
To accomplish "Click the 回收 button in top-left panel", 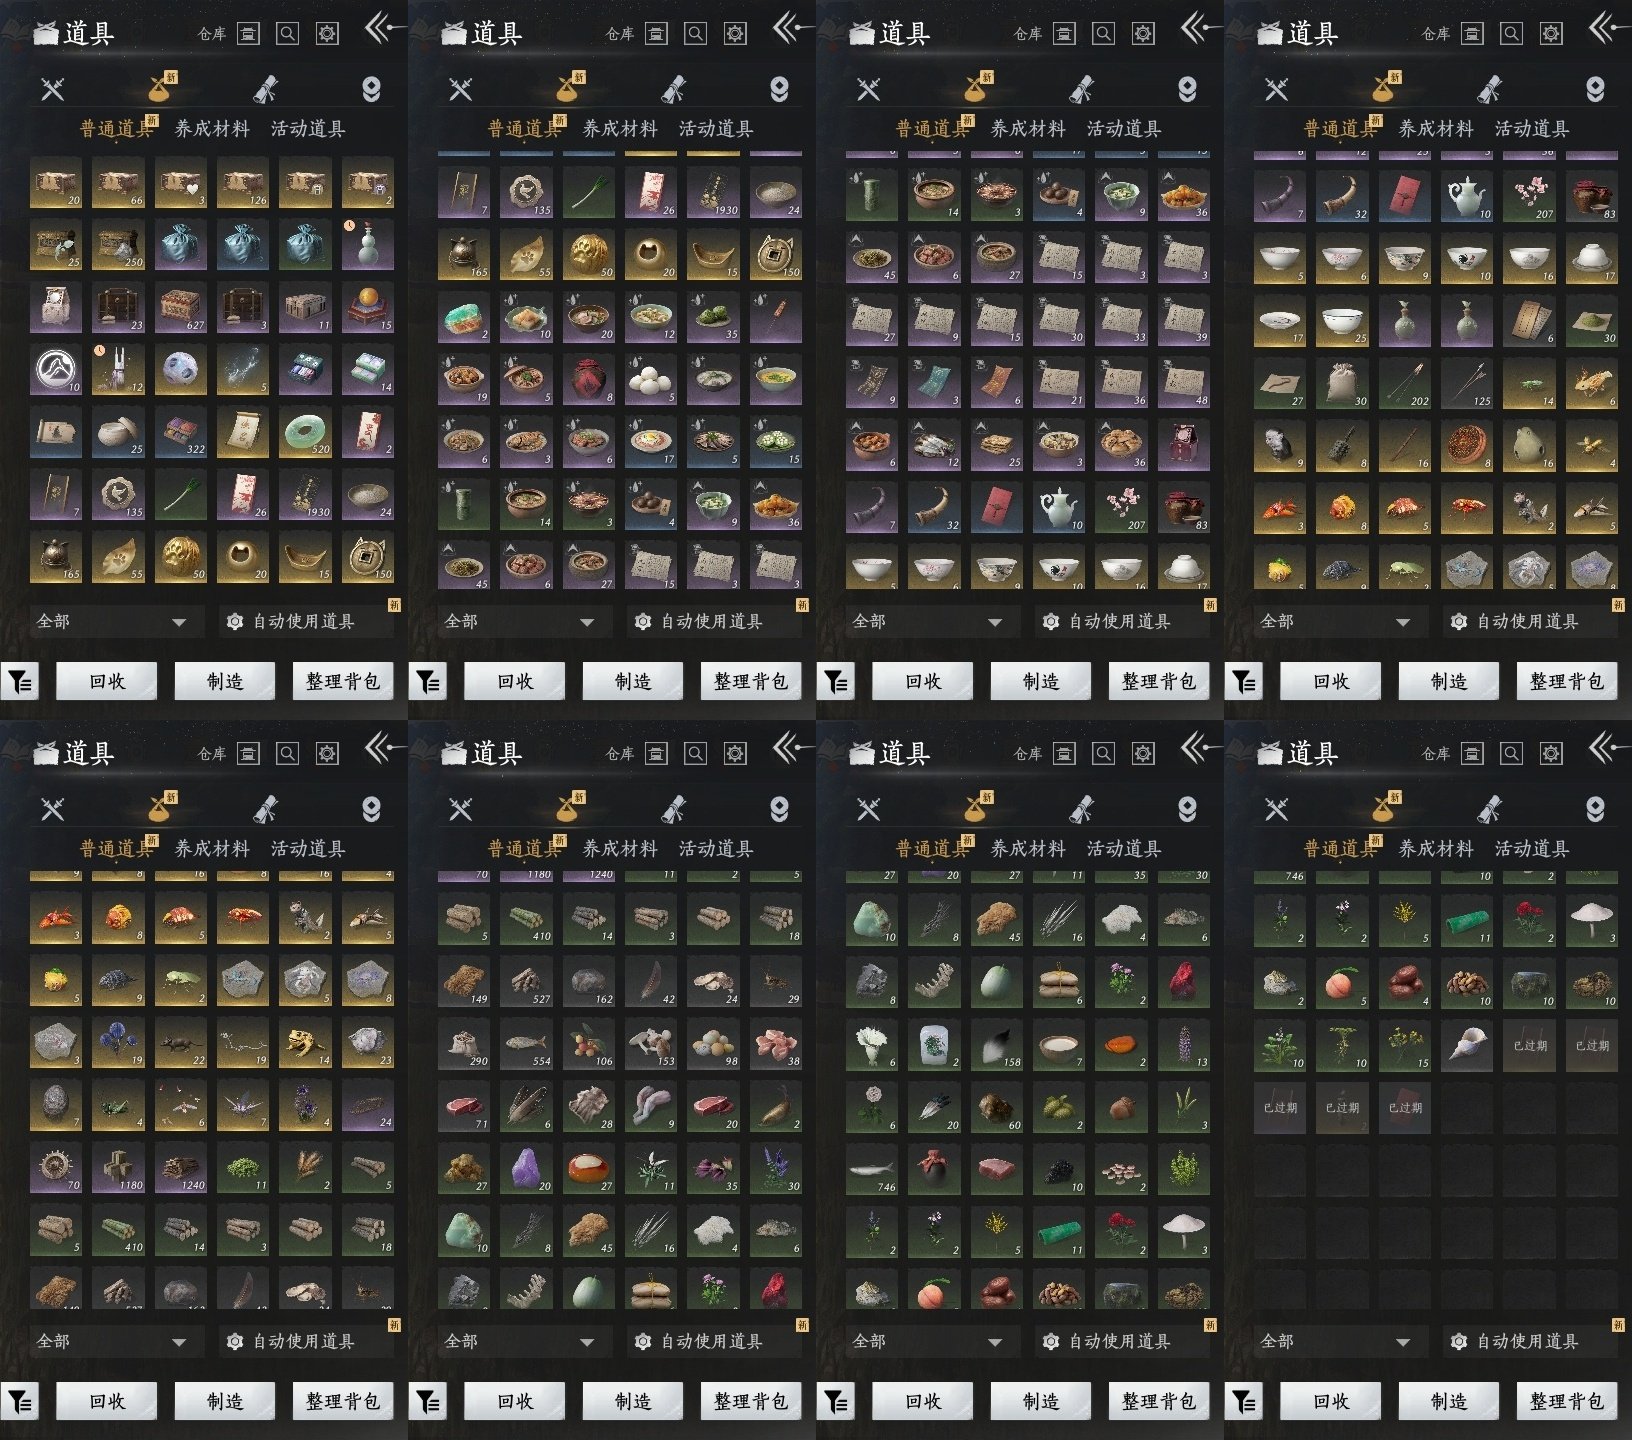I will [107, 681].
